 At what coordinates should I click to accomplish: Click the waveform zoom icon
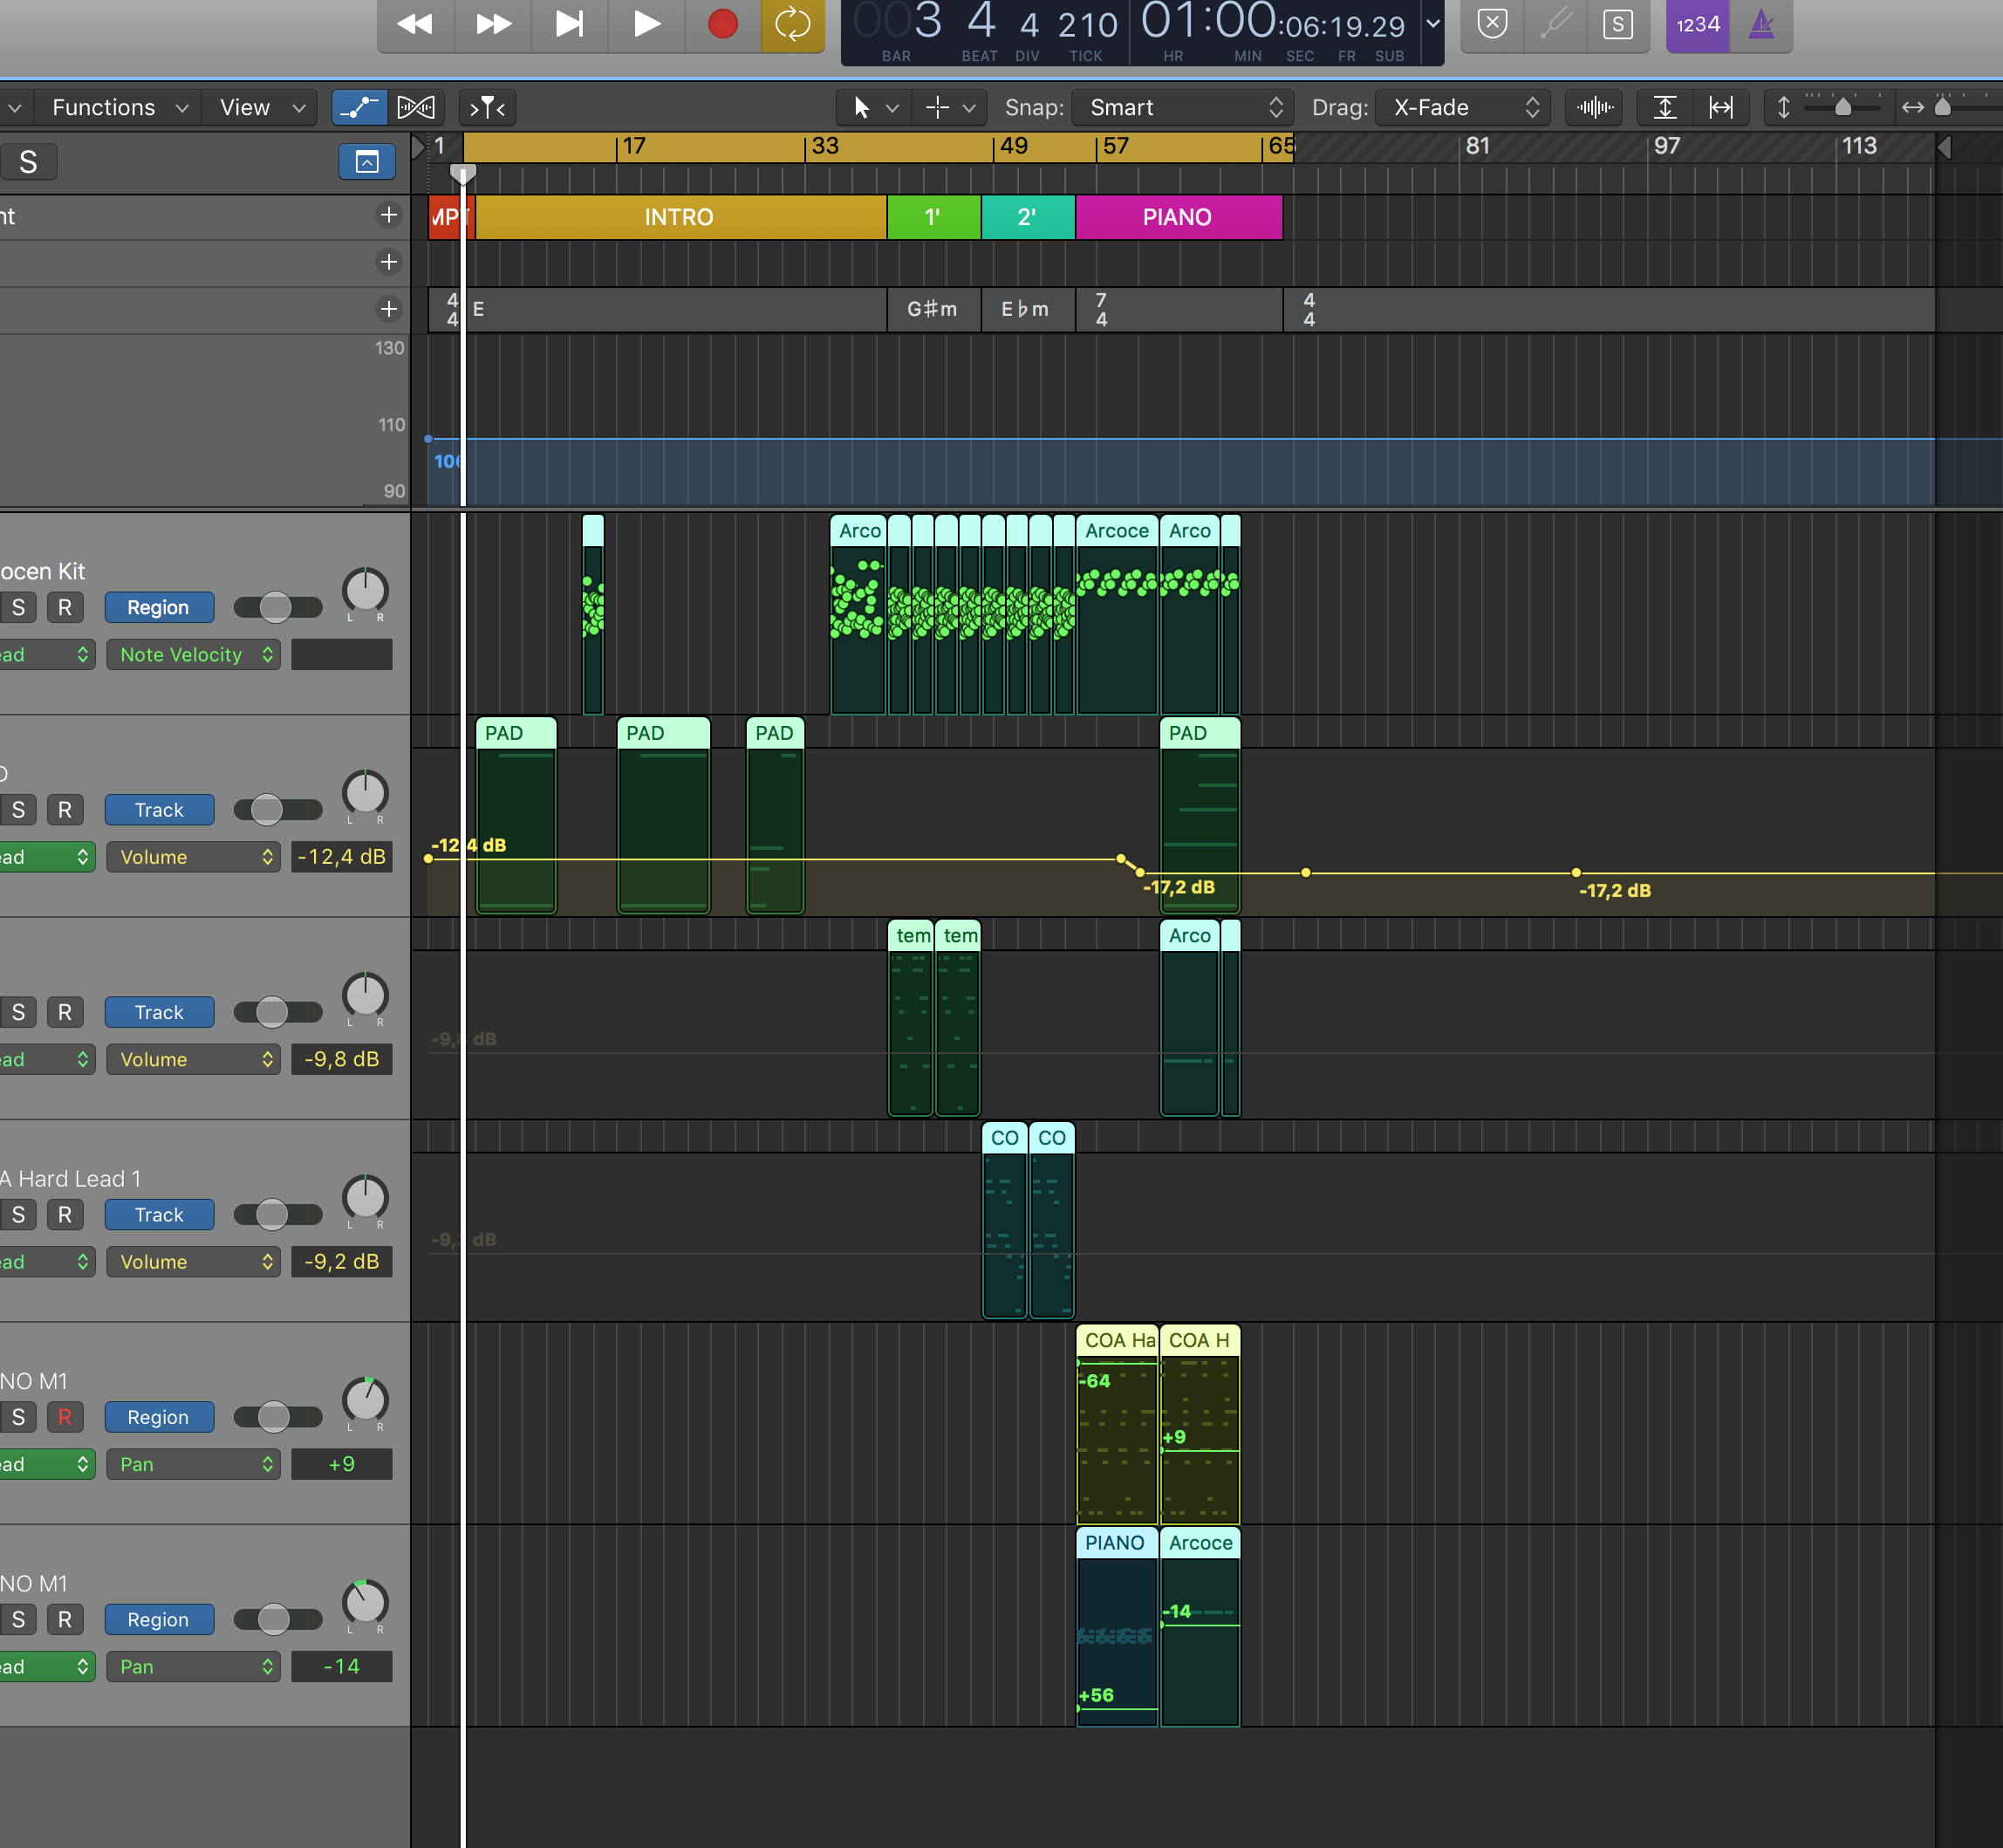pyautogui.click(x=1595, y=107)
